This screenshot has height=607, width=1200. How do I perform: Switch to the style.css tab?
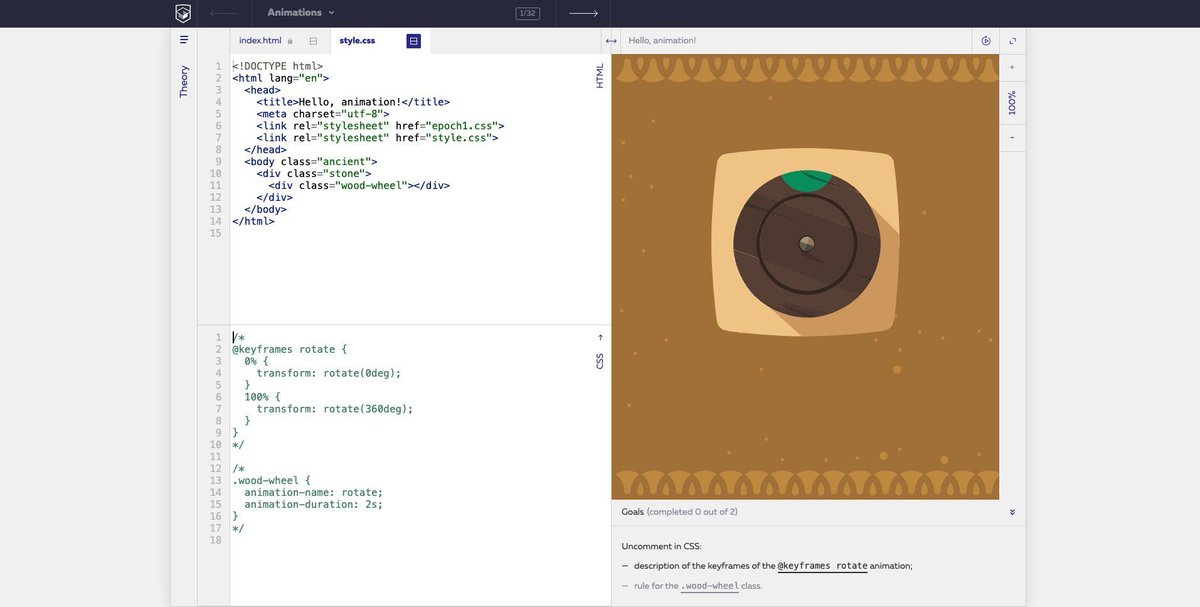[x=357, y=41]
